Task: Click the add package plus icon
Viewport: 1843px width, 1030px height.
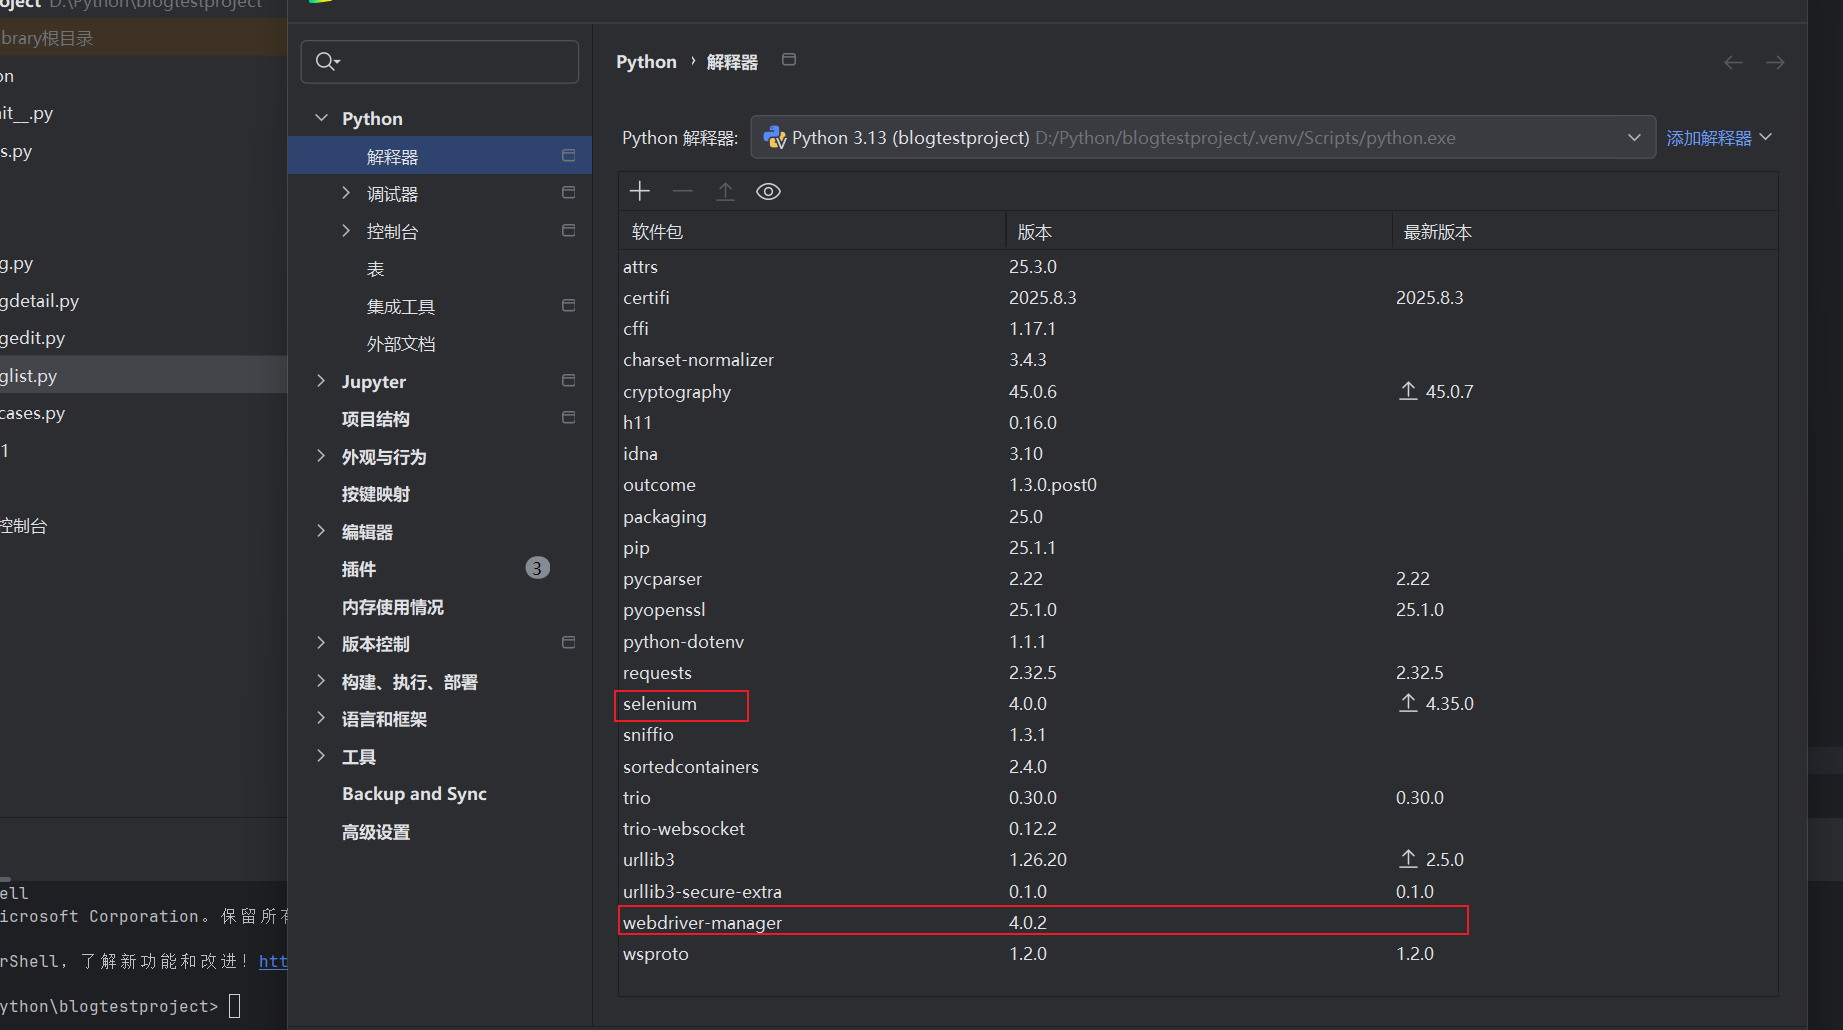Action: coord(640,191)
